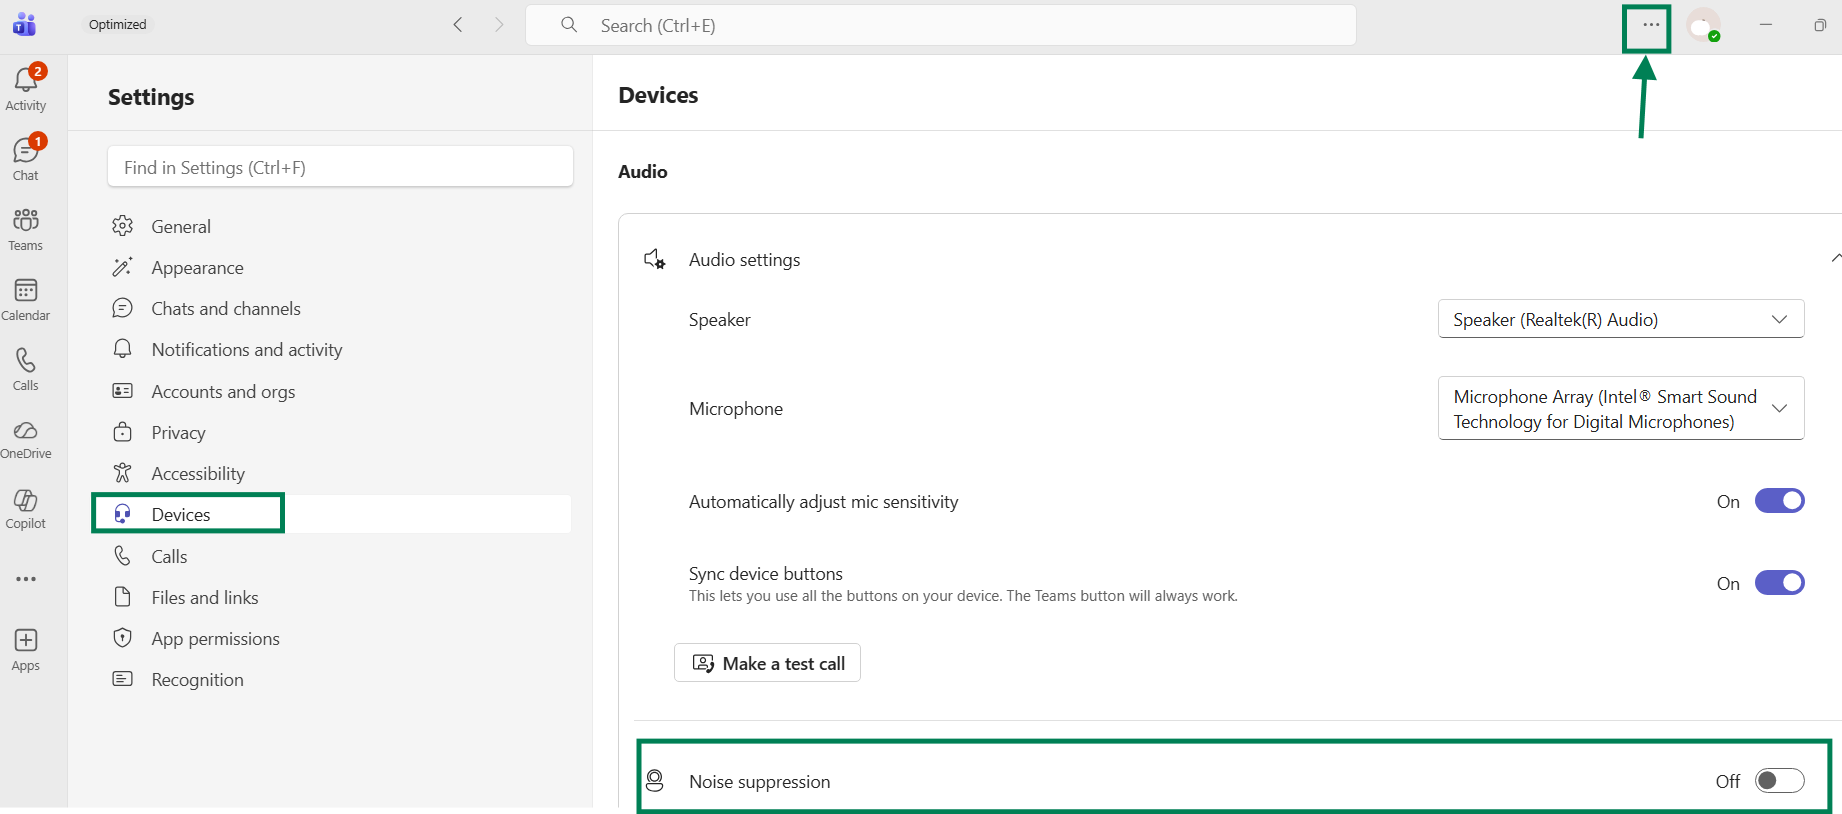Open the Calendar app
The image size is (1842, 814).
[26, 299]
